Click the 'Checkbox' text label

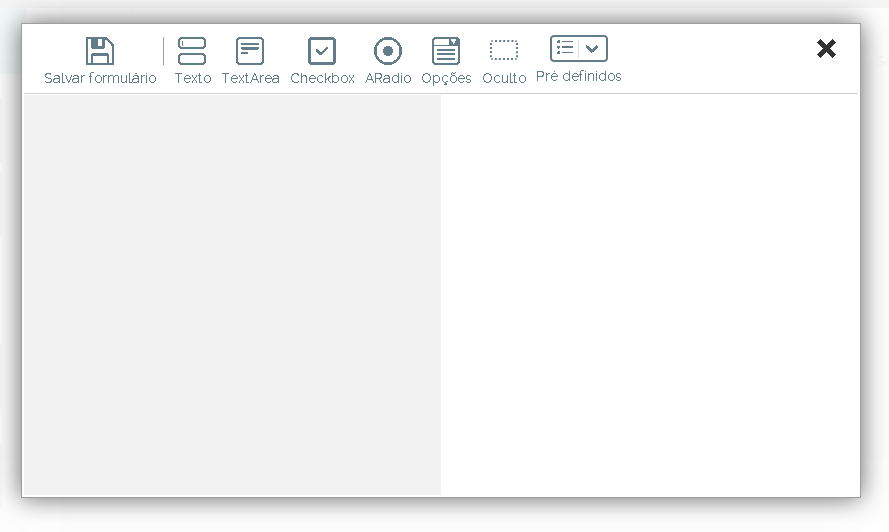(x=322, y=78)
